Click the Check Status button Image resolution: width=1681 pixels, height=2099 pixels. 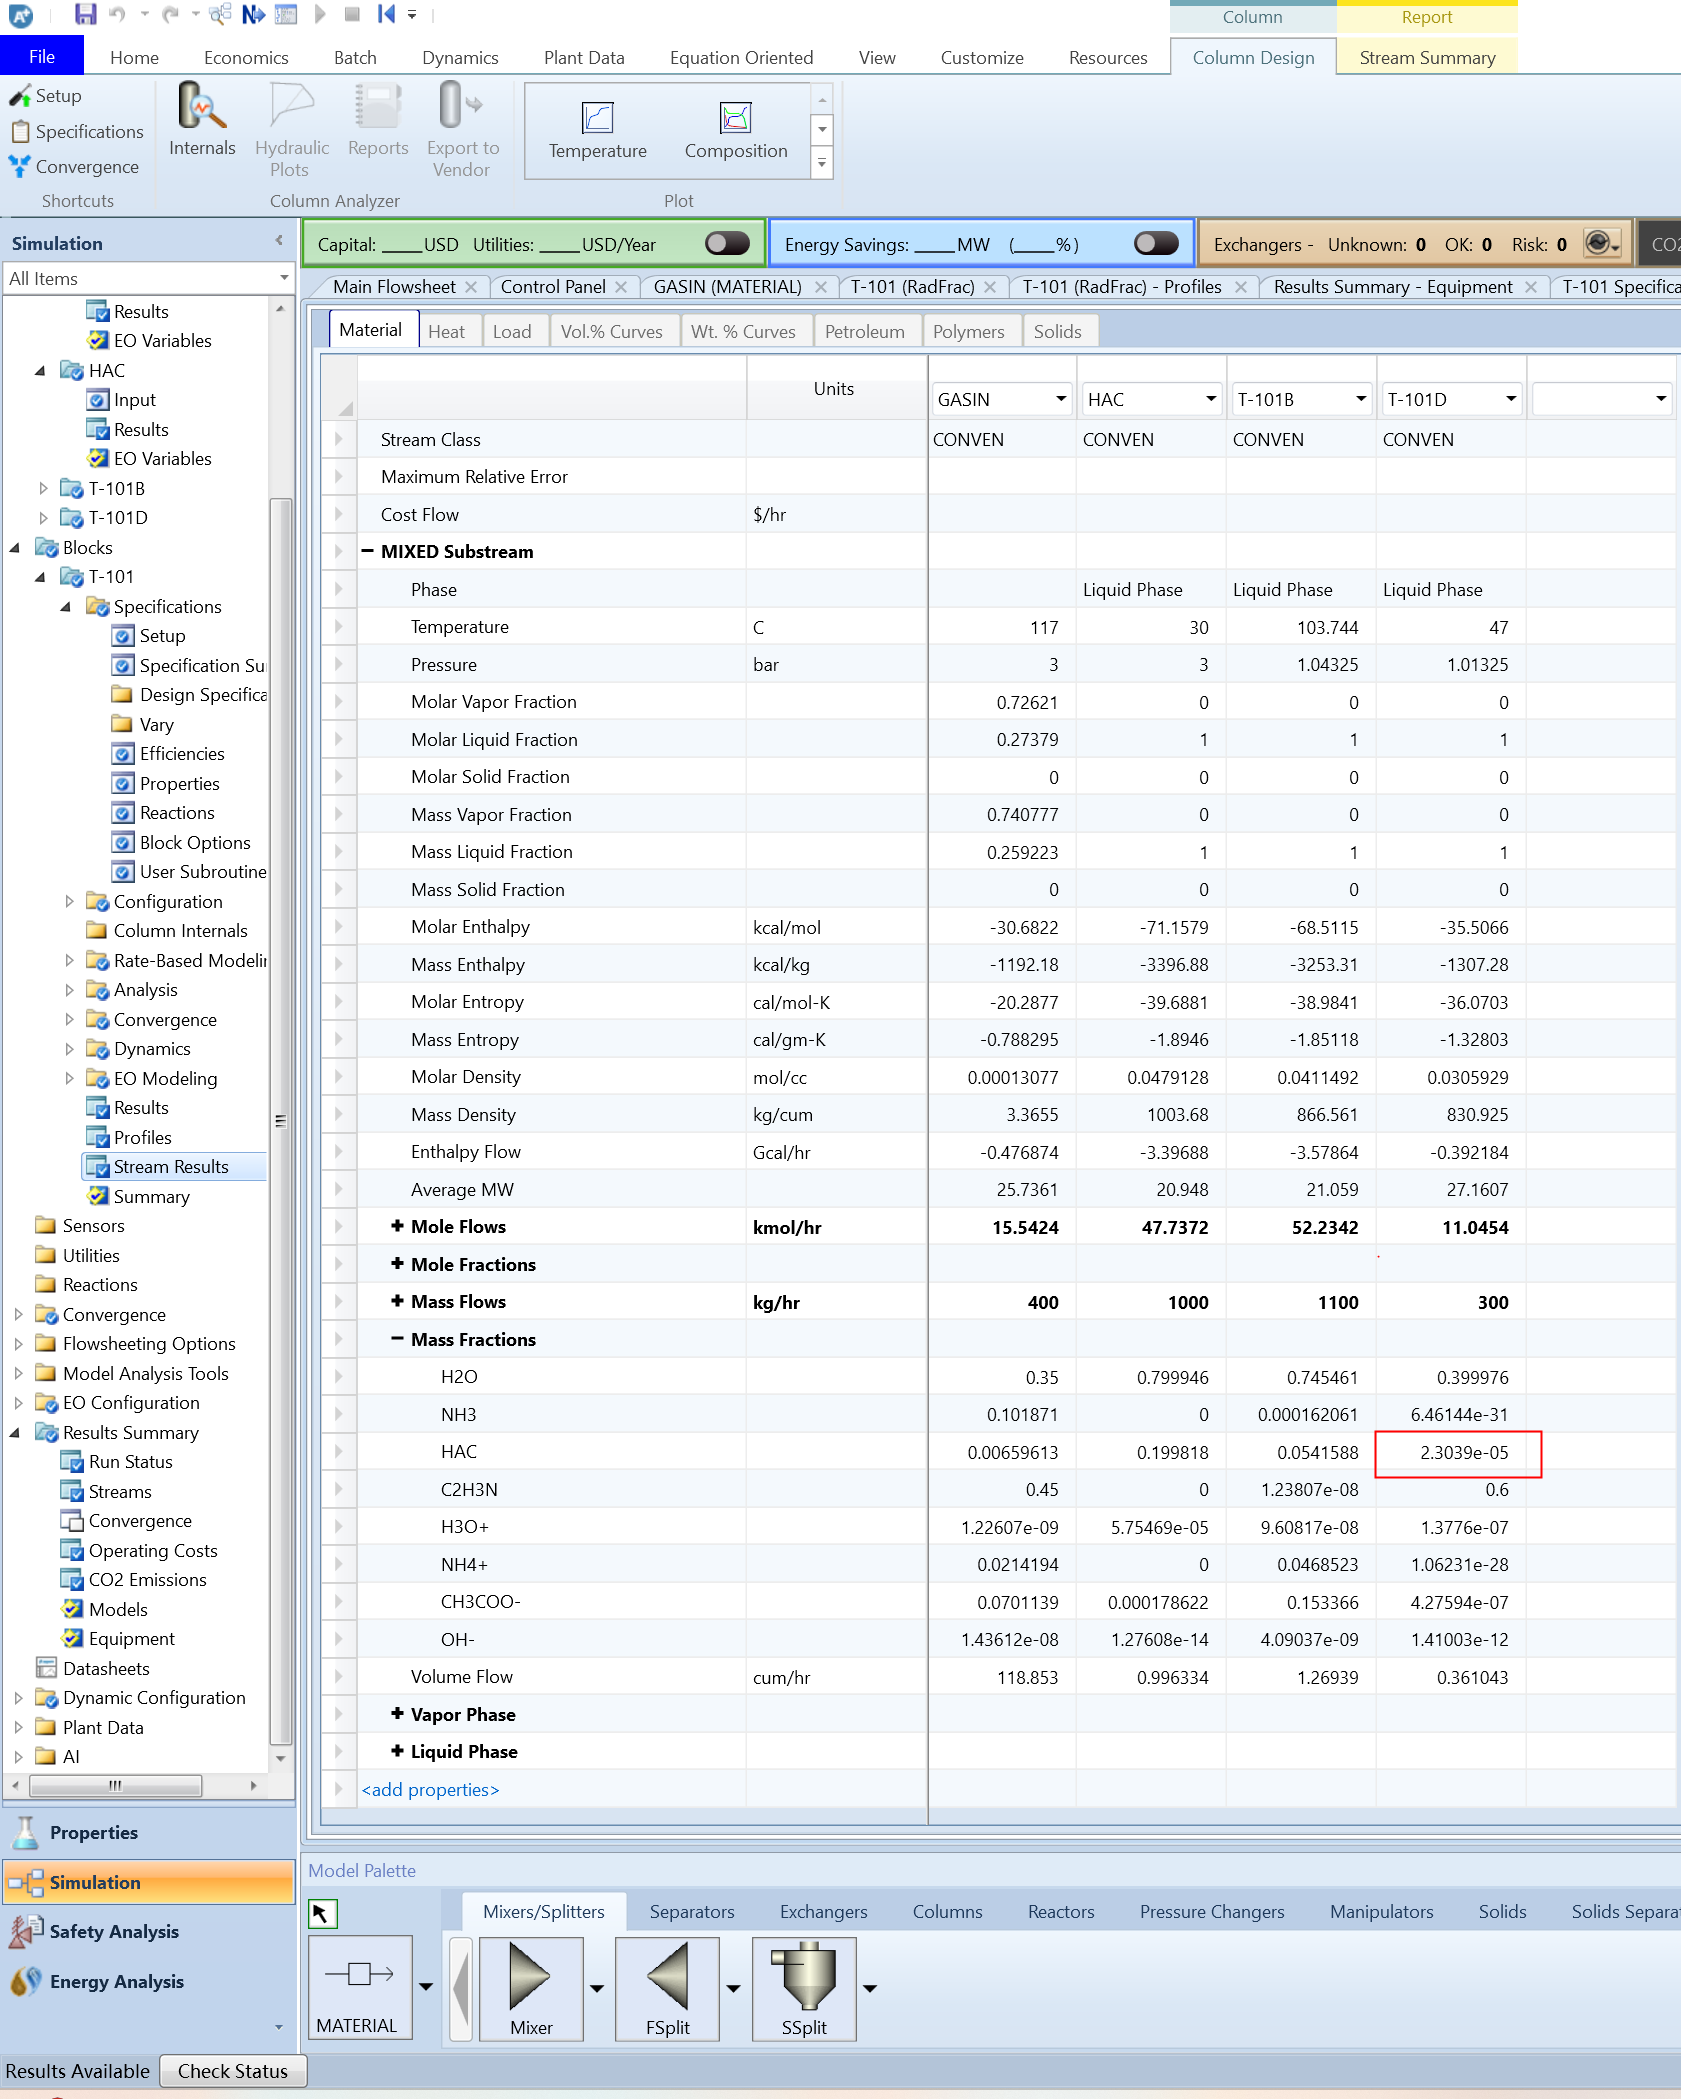pyautogui.click(x=233, y=2071)
